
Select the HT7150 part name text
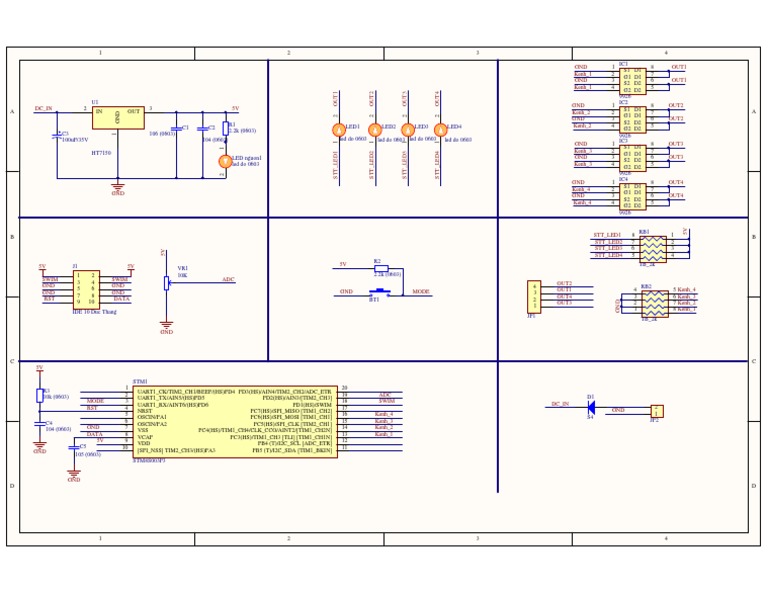pos(101,153)
